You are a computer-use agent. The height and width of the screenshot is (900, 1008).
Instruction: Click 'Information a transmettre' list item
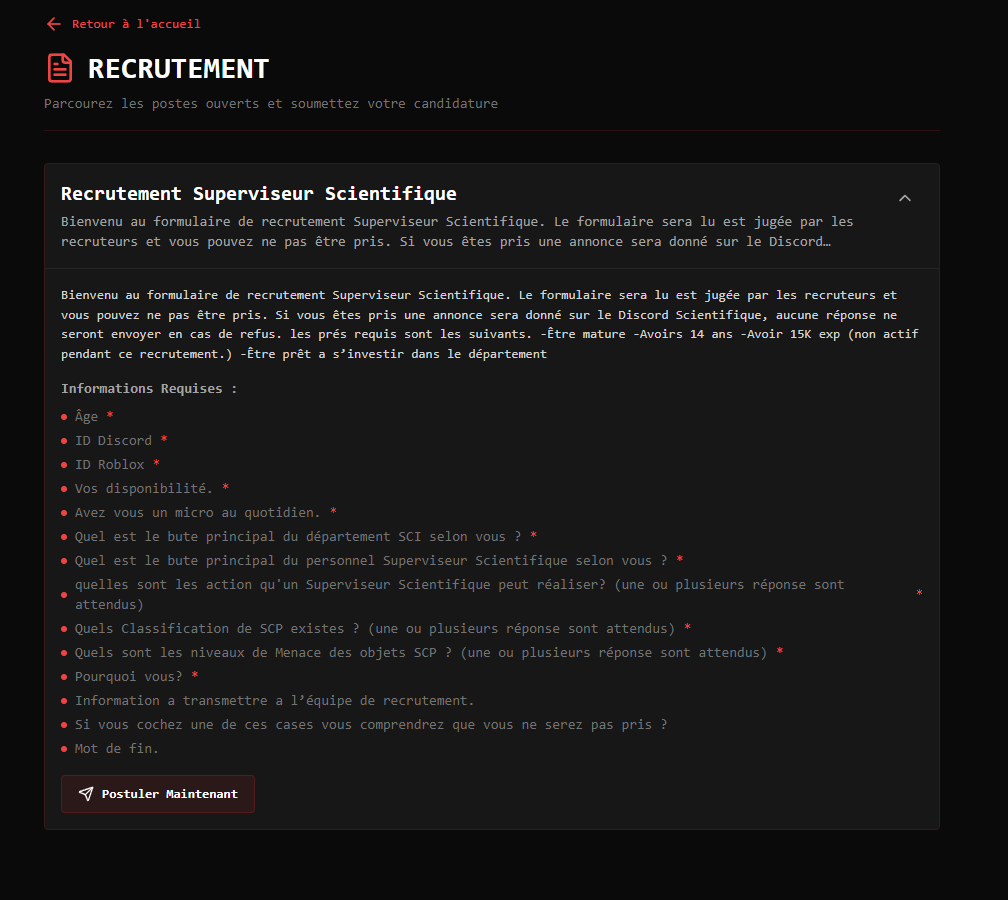tap(274, 700)
